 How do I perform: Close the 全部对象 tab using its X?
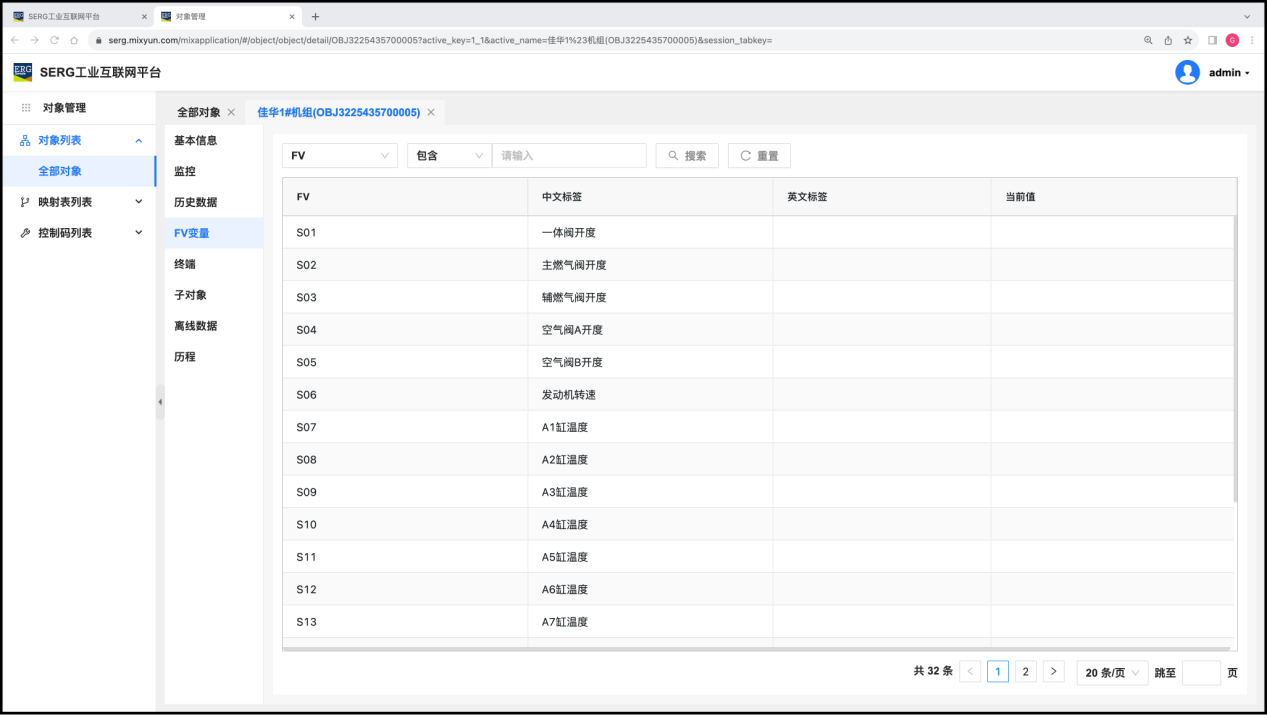tap(231, 113)
